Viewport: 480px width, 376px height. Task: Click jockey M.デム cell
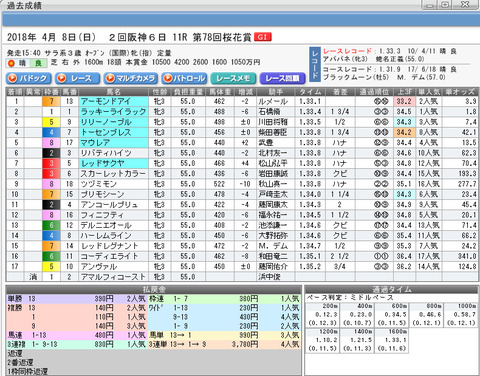pos(275,246)
